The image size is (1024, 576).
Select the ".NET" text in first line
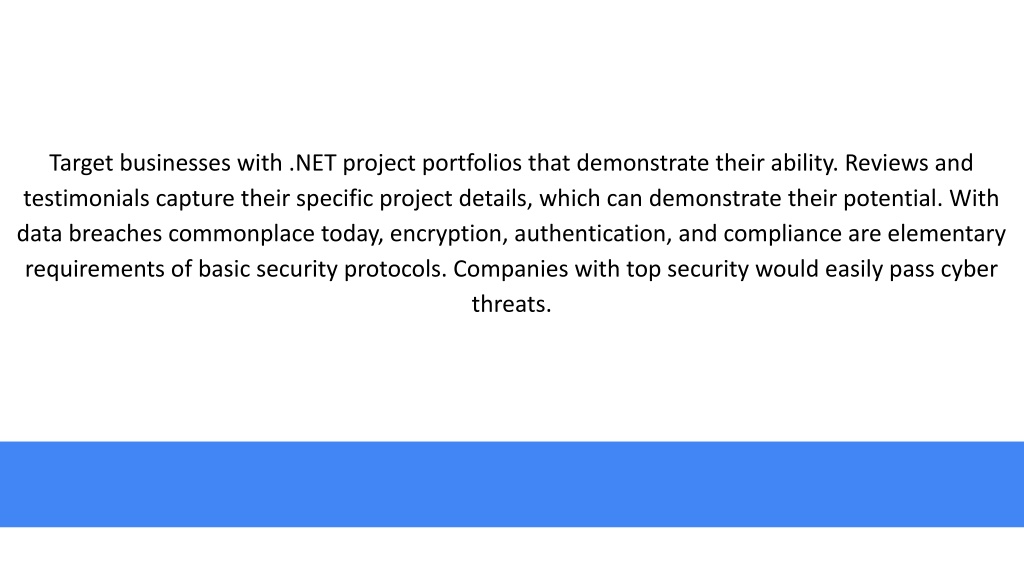(312, 163)
